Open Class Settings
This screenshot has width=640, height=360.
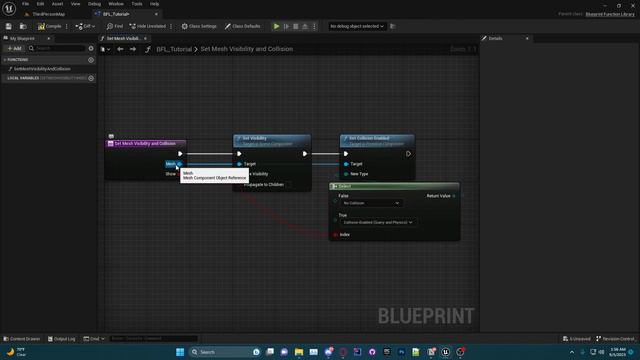point(199,26)
